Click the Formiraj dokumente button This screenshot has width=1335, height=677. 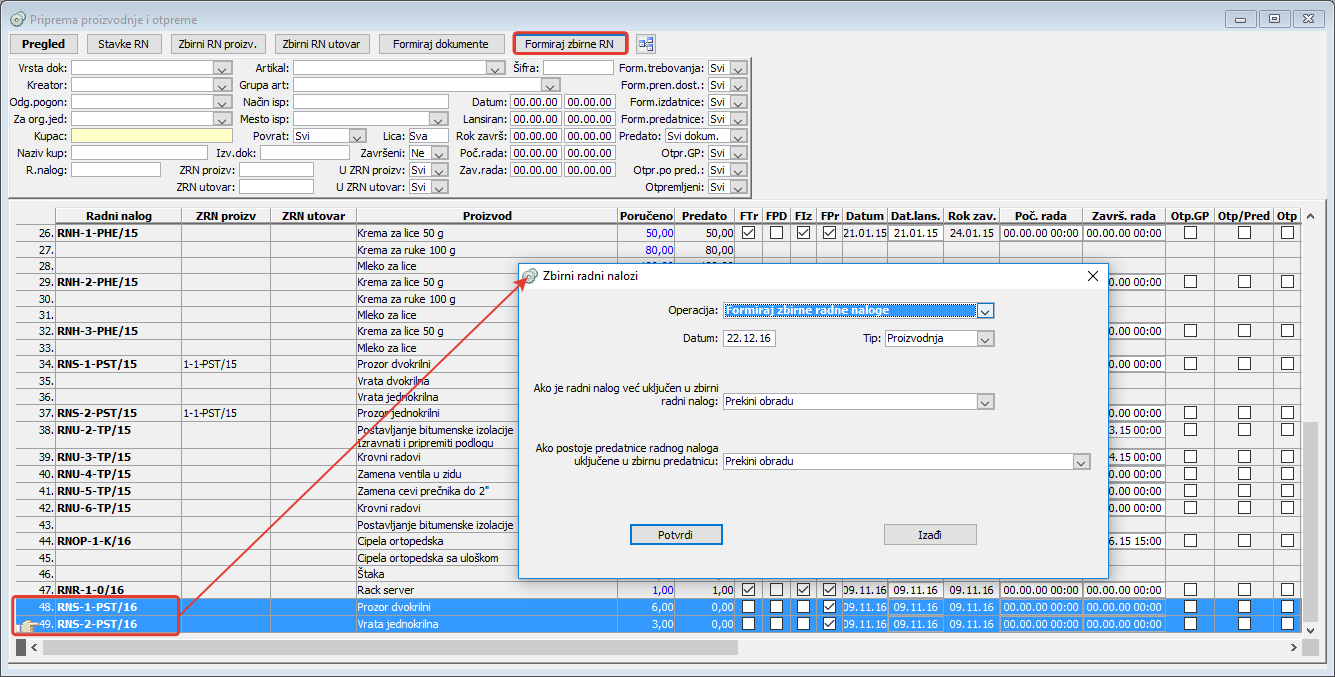[x=441, y=44]
